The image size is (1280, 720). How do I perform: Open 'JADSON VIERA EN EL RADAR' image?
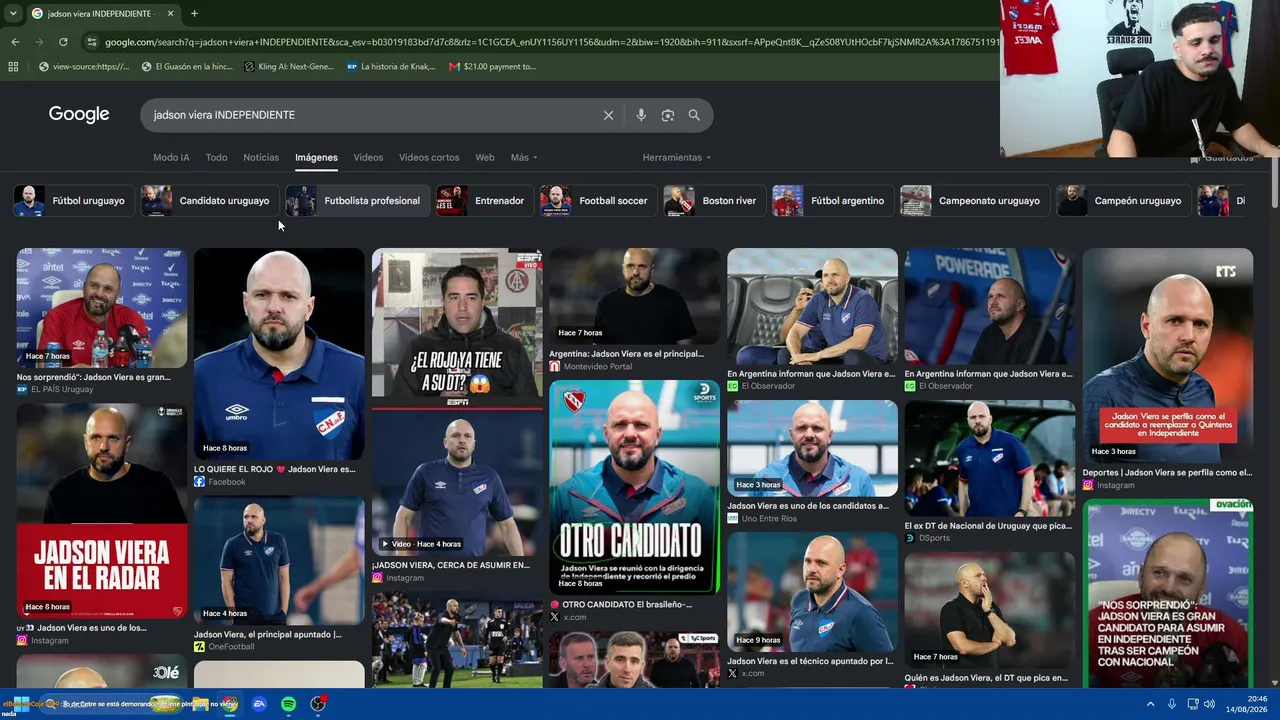[101, 511]
